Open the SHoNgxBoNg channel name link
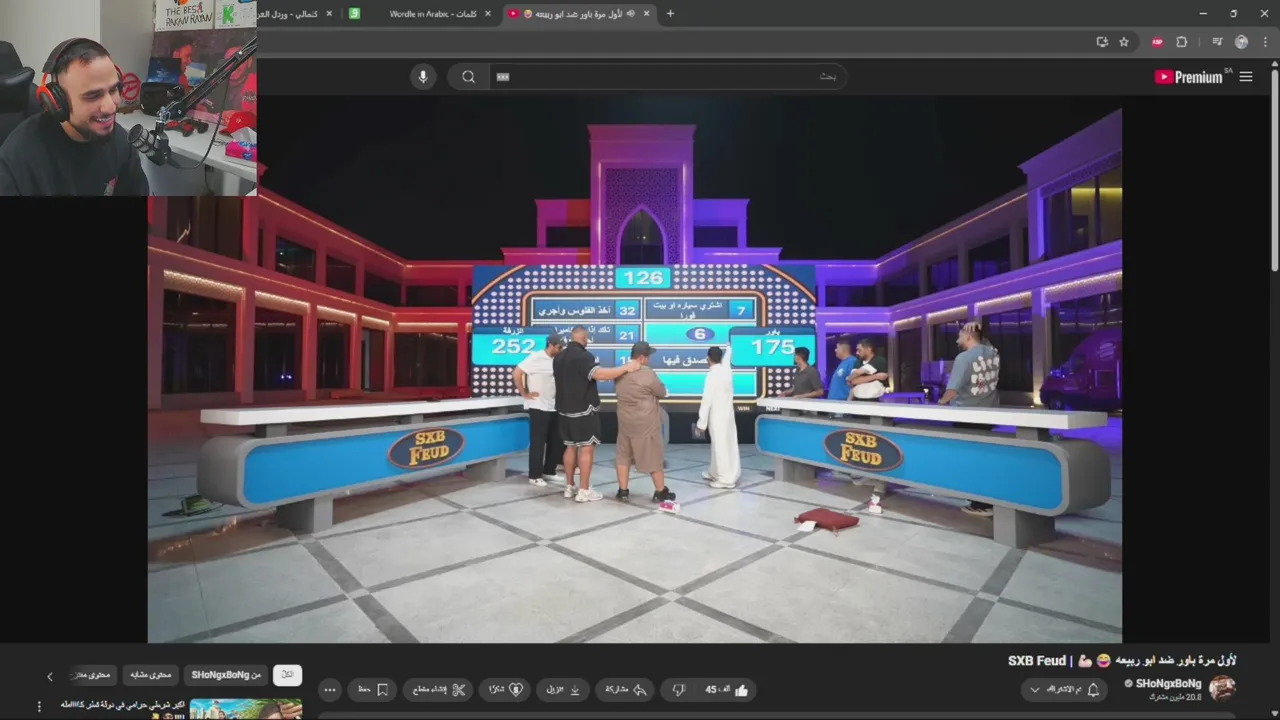 click(x=1168, y=684)
